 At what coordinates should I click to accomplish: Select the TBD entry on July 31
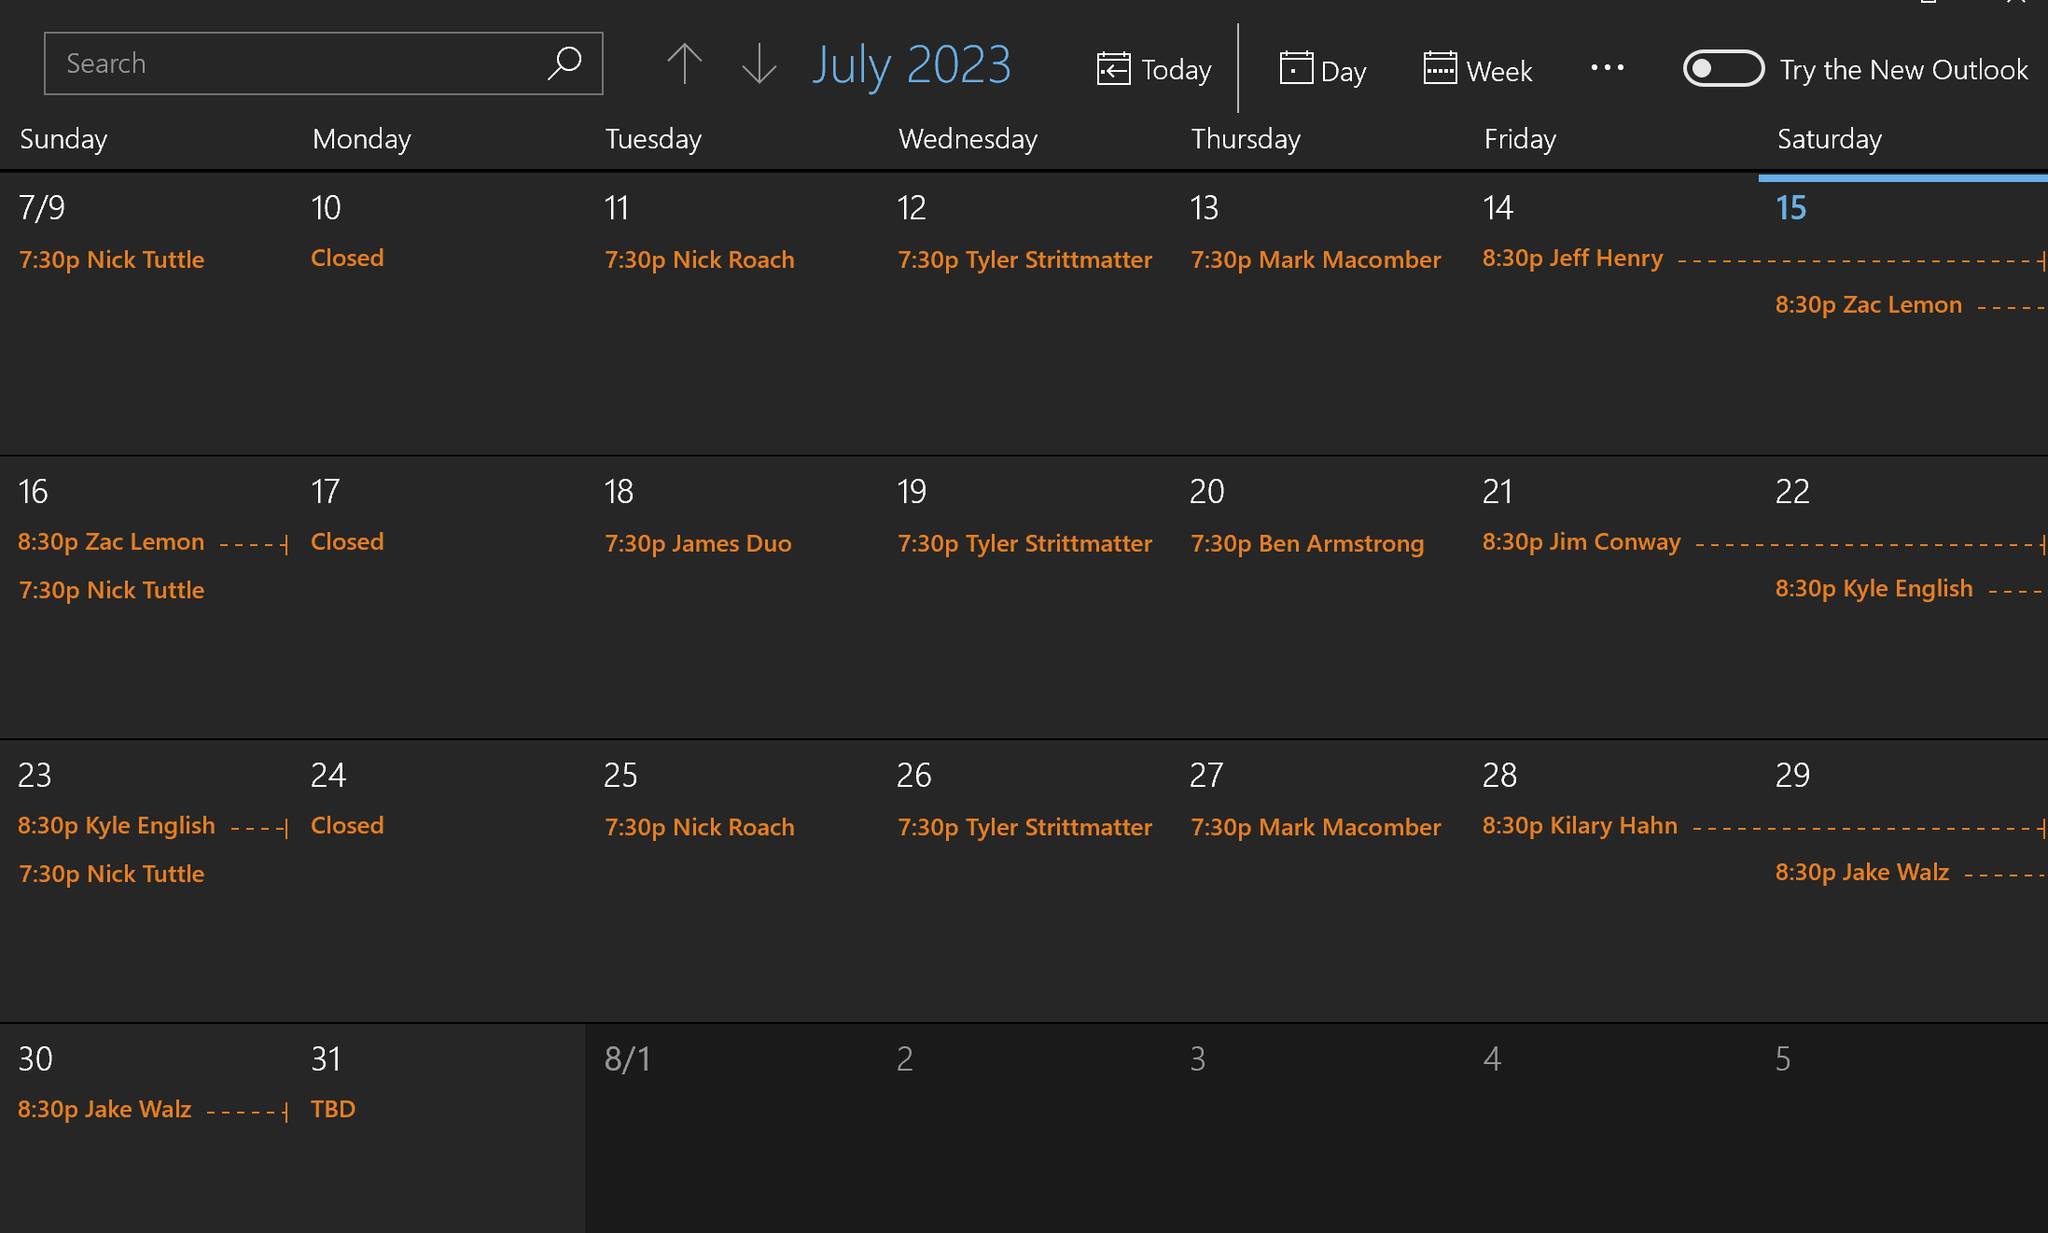(333, 1109)
